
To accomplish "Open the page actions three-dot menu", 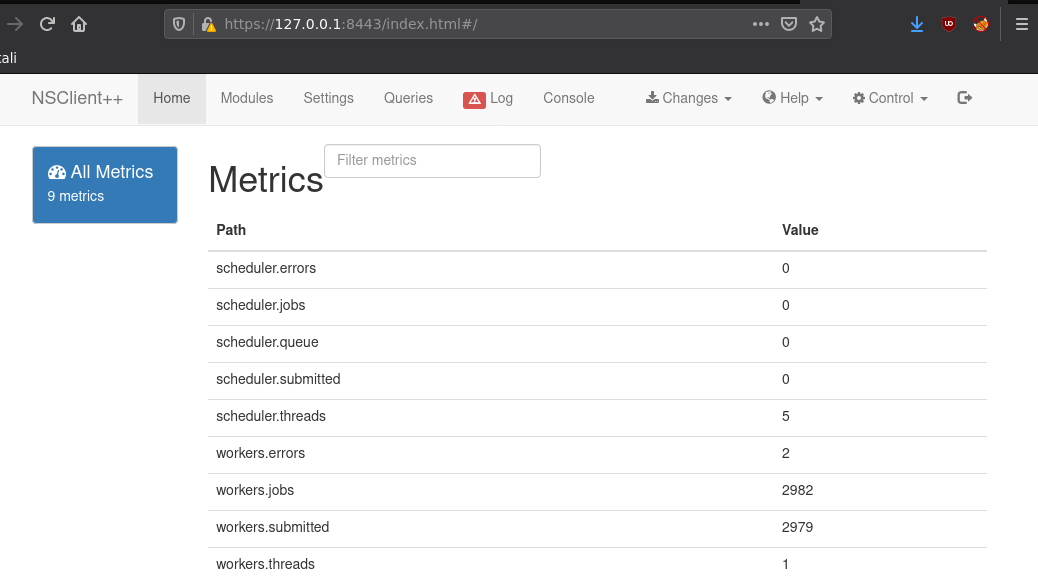I will (x=761, y=24).
